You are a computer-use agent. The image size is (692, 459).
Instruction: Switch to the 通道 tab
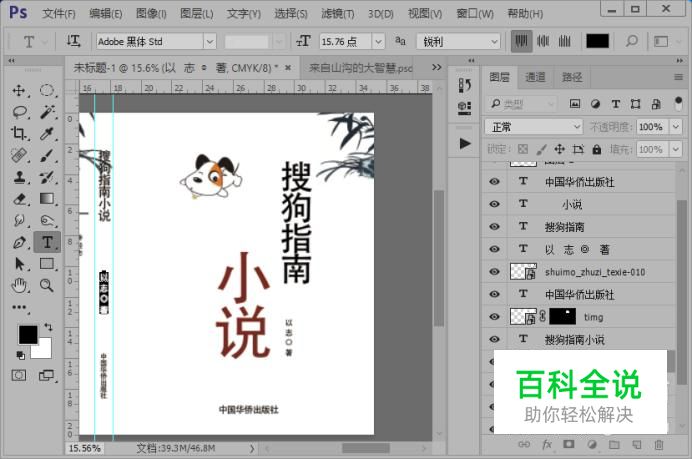(535, 77)
